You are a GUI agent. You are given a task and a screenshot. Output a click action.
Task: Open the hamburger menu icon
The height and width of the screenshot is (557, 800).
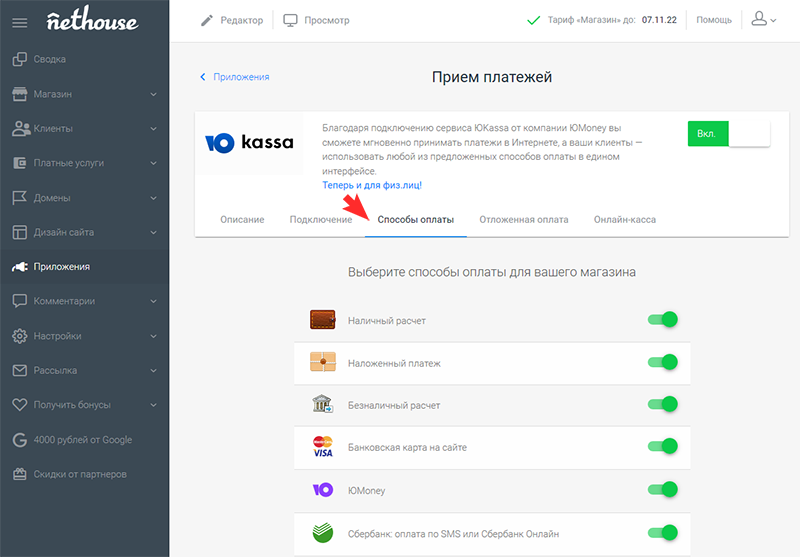(x=20, y=23)
